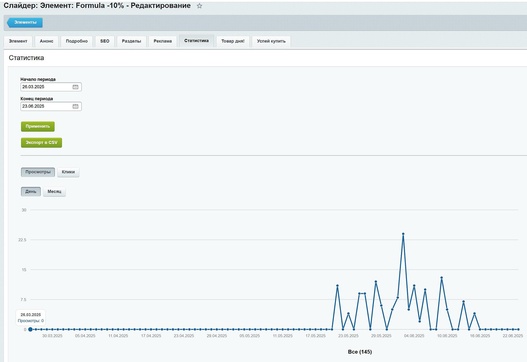Add page to favorites with star icon
Viewport: 527px width, 362px height.
pyautogui.click(x=199, y=6)
